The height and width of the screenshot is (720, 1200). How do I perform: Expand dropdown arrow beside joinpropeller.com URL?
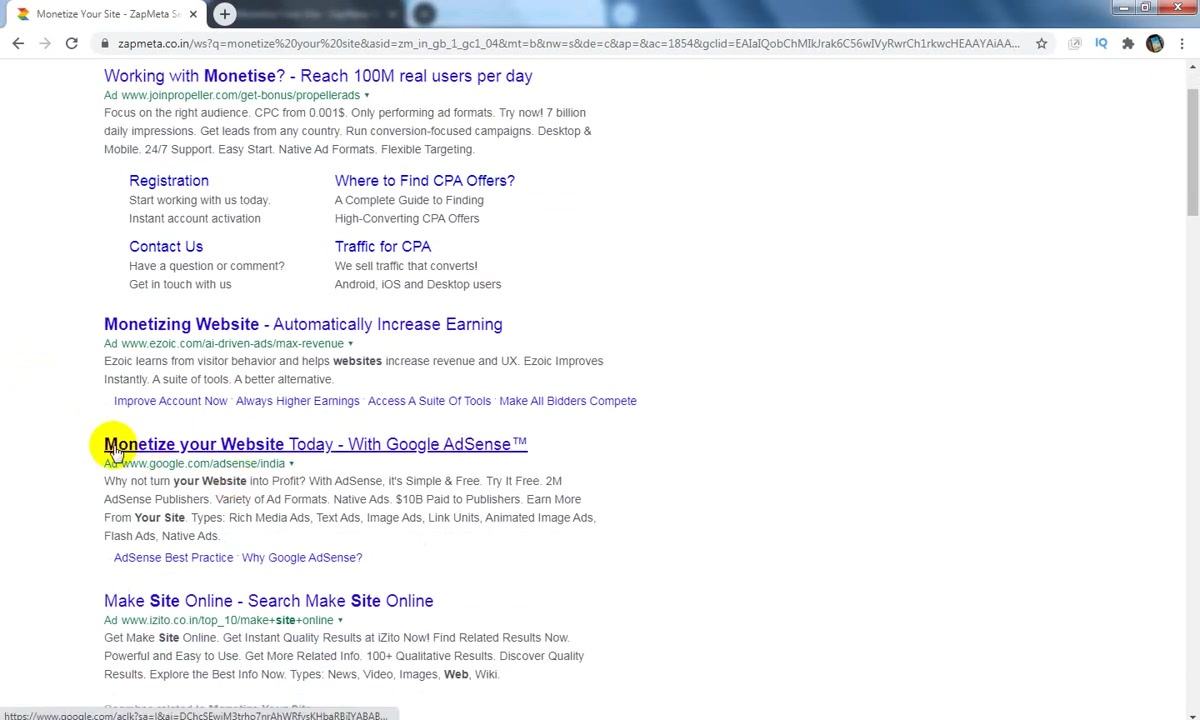click(x=366, y=95)
